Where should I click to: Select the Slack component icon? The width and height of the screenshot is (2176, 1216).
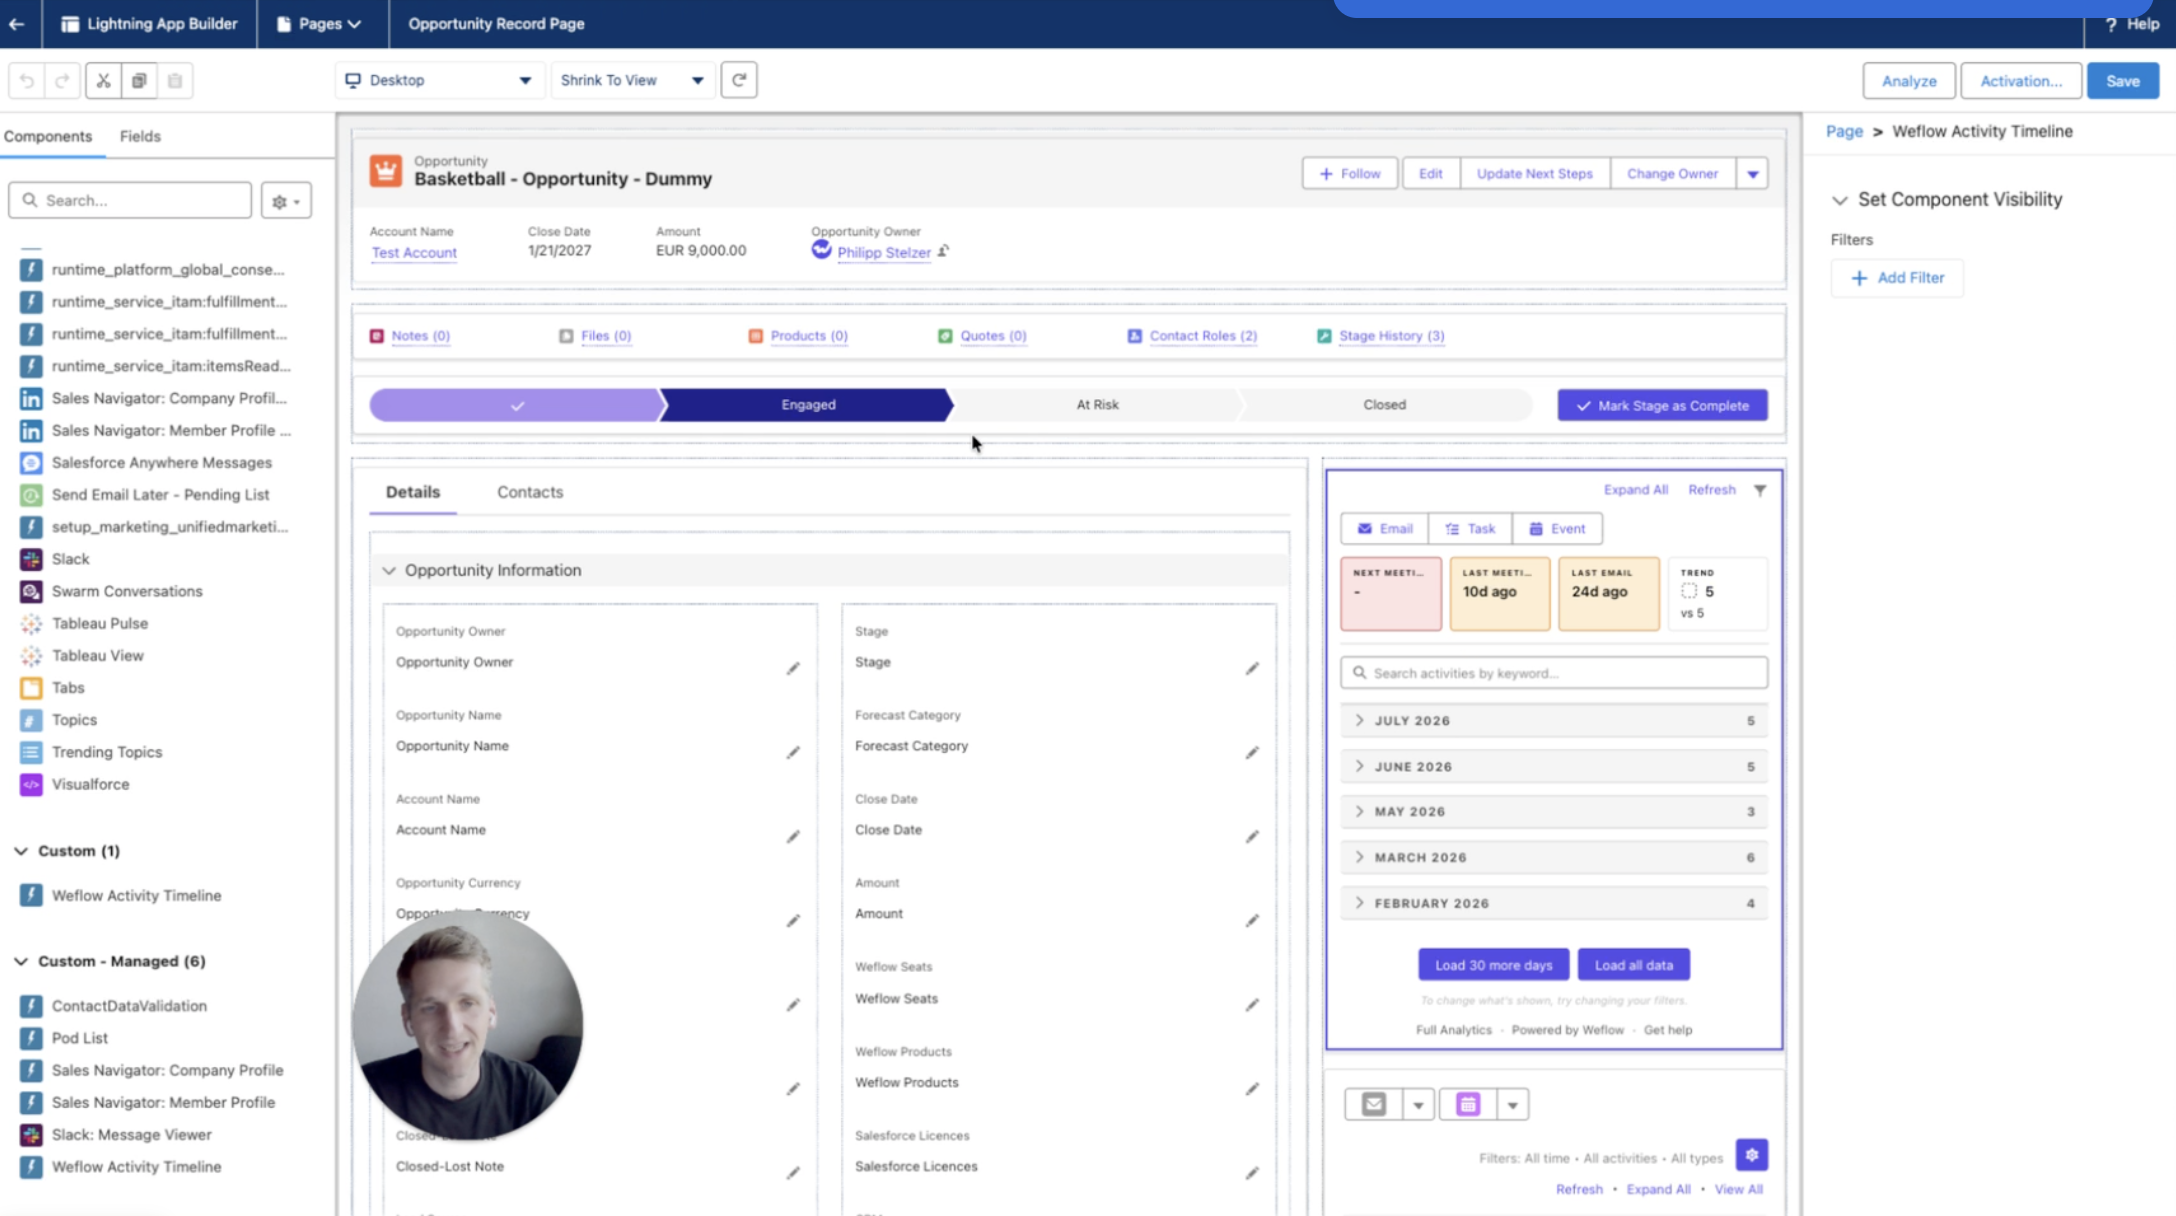[x=31, y=559]
